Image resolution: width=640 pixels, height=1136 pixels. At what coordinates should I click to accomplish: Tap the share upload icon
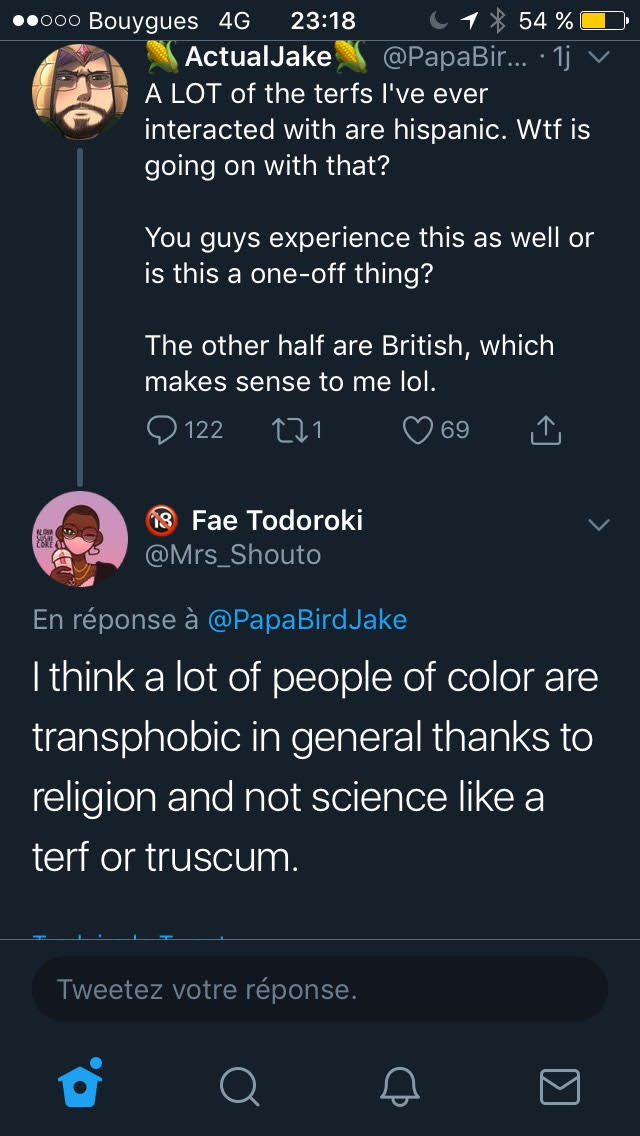(x=544, y=430)
